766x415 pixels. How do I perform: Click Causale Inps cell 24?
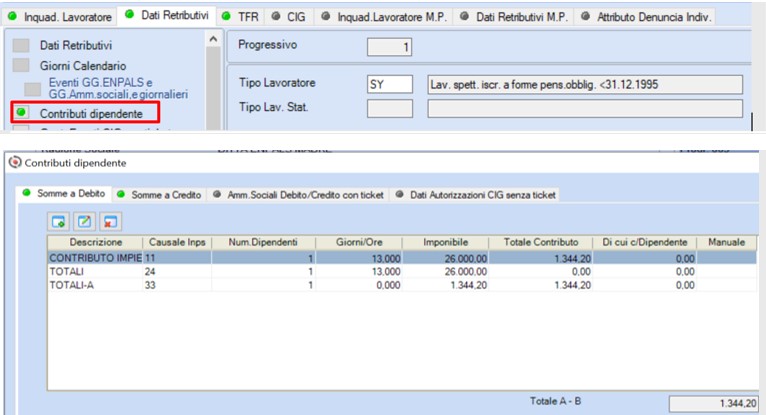[177, 271]
